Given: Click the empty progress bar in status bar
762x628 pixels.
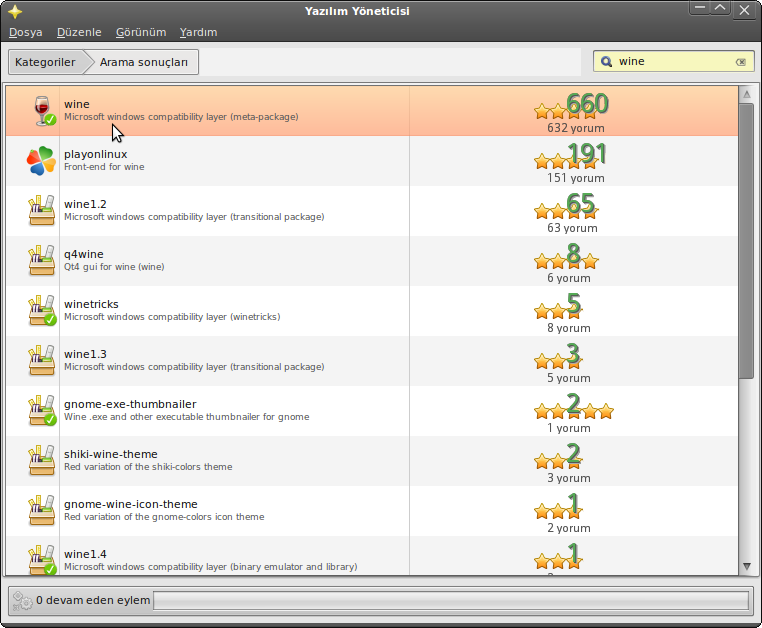Looking at the screenshot, I should [451, 600].
